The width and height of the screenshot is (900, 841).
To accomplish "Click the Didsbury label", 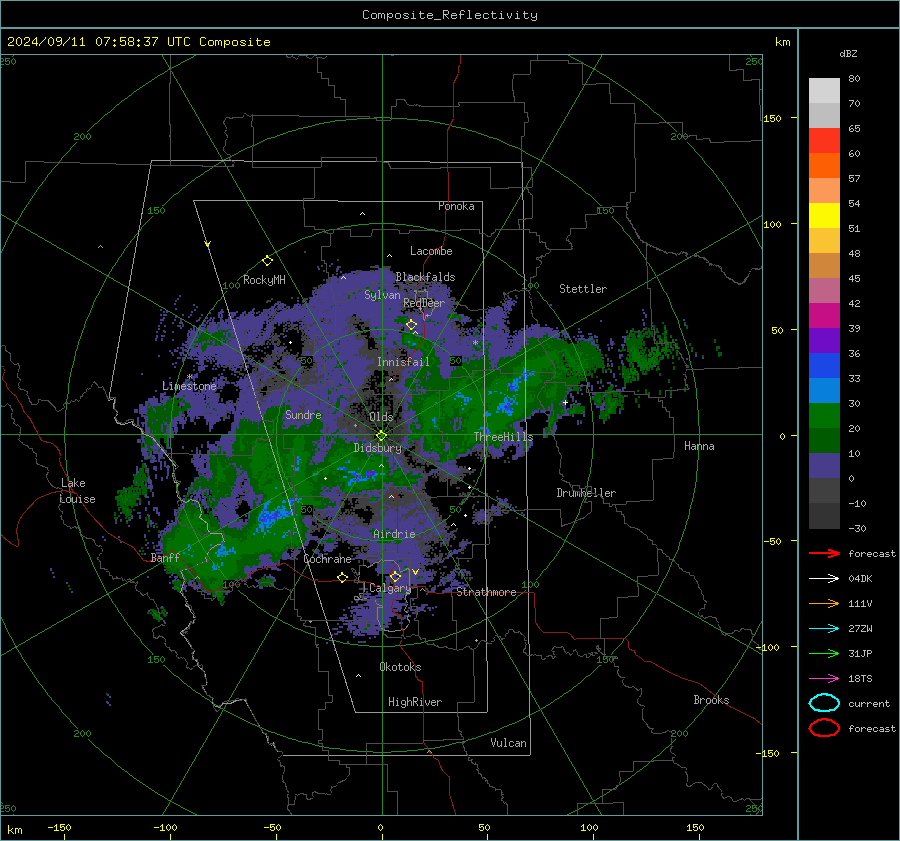I will pos(377,448).
